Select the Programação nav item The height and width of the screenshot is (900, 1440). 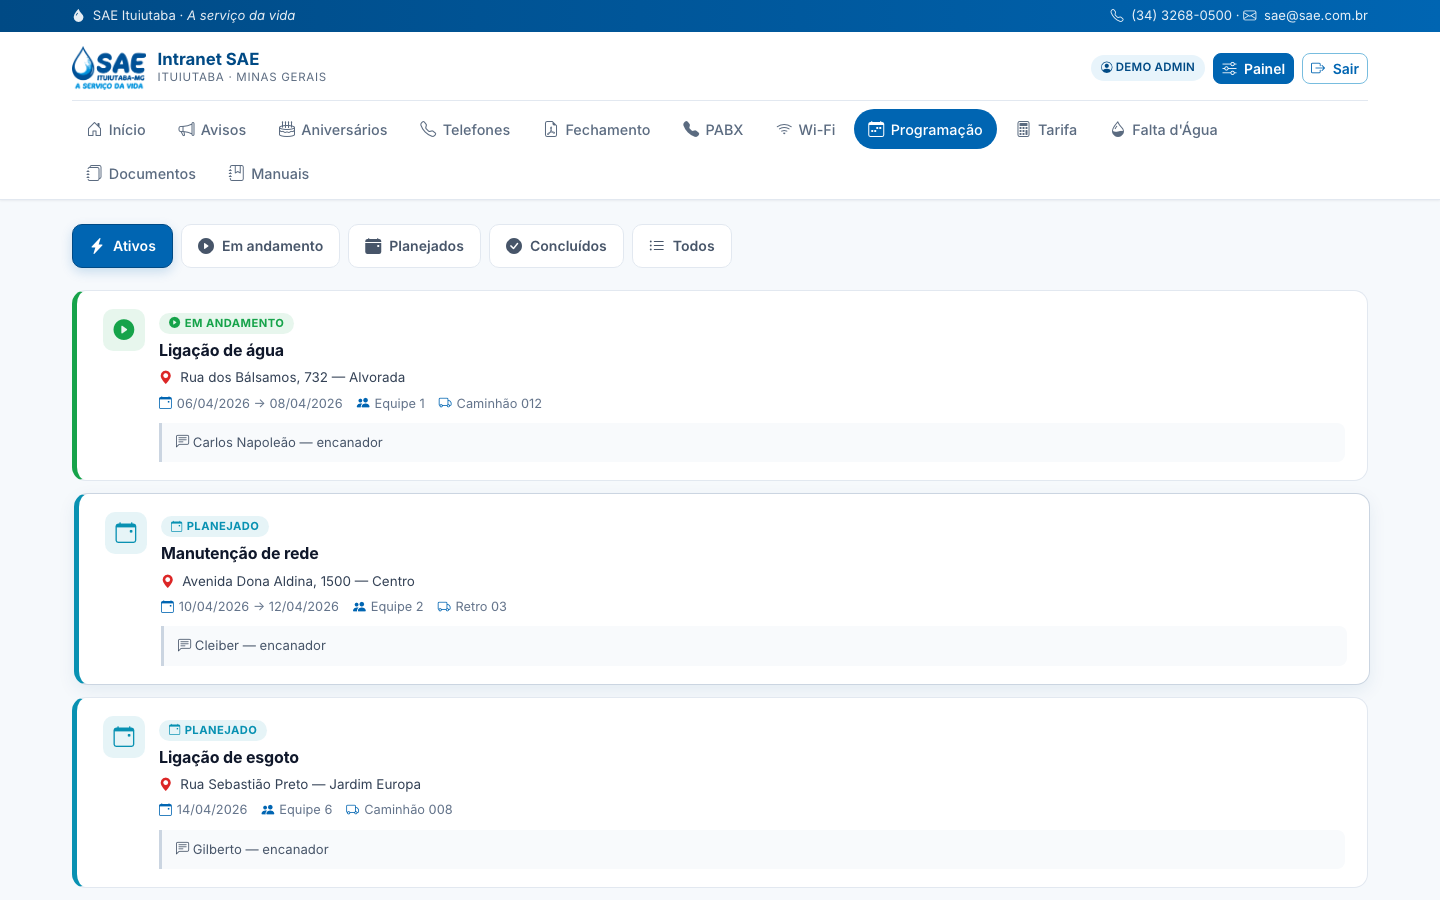point(925,129)
